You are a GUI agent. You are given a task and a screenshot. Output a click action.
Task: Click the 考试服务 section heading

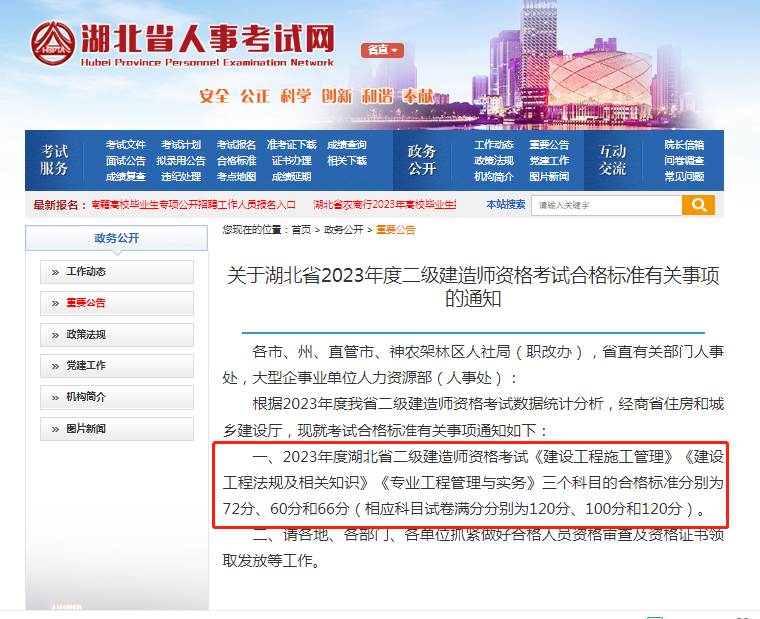54,160
